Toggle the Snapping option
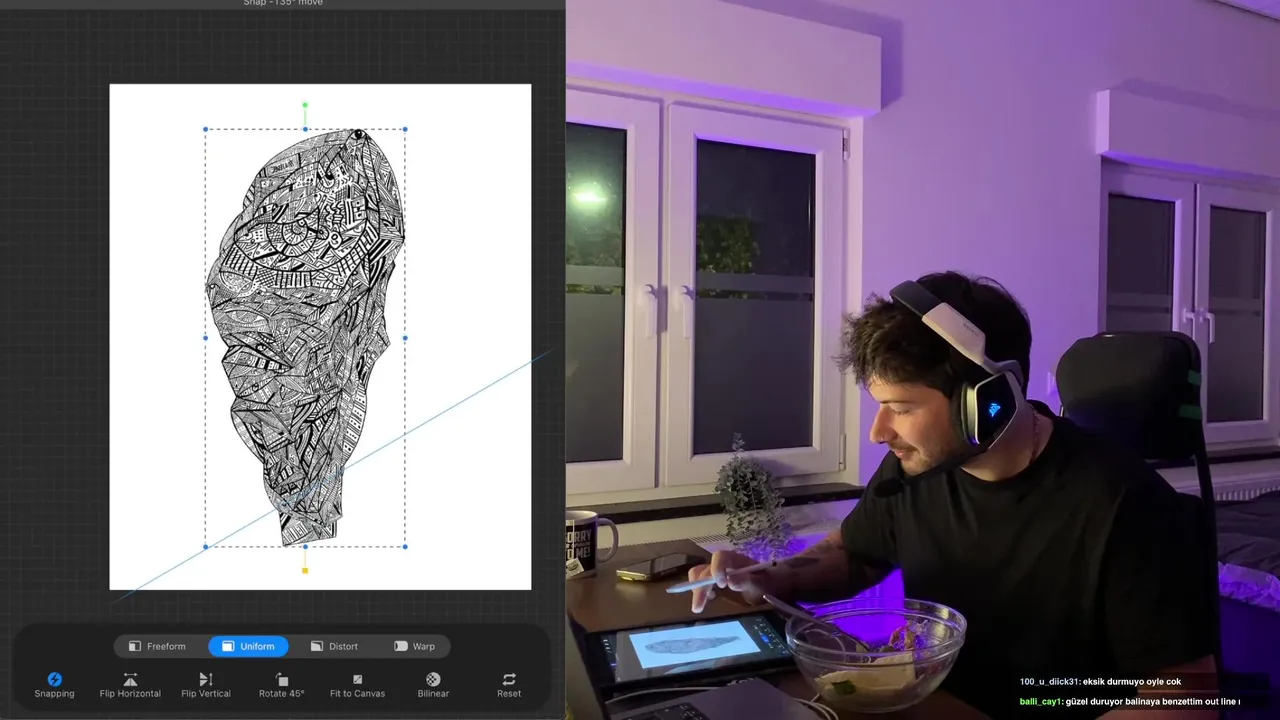The image size is (1280, 720). click(54, 685)
